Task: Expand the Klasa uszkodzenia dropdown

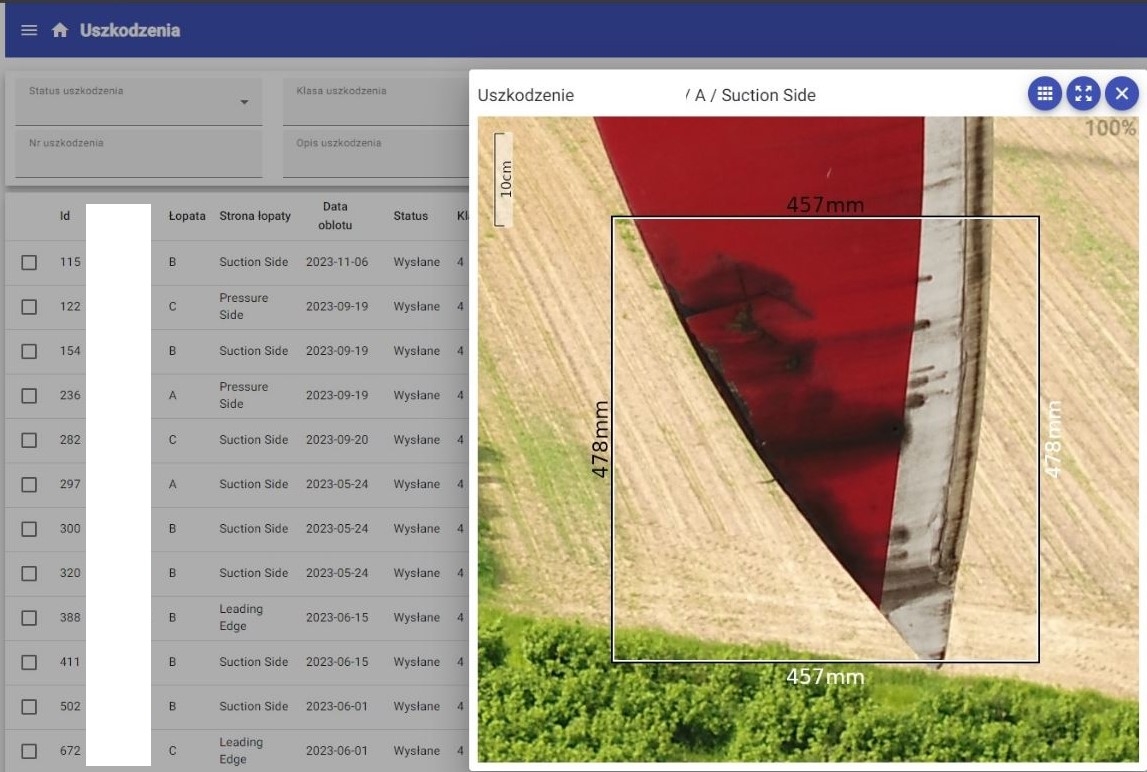Action: [375, 102]
